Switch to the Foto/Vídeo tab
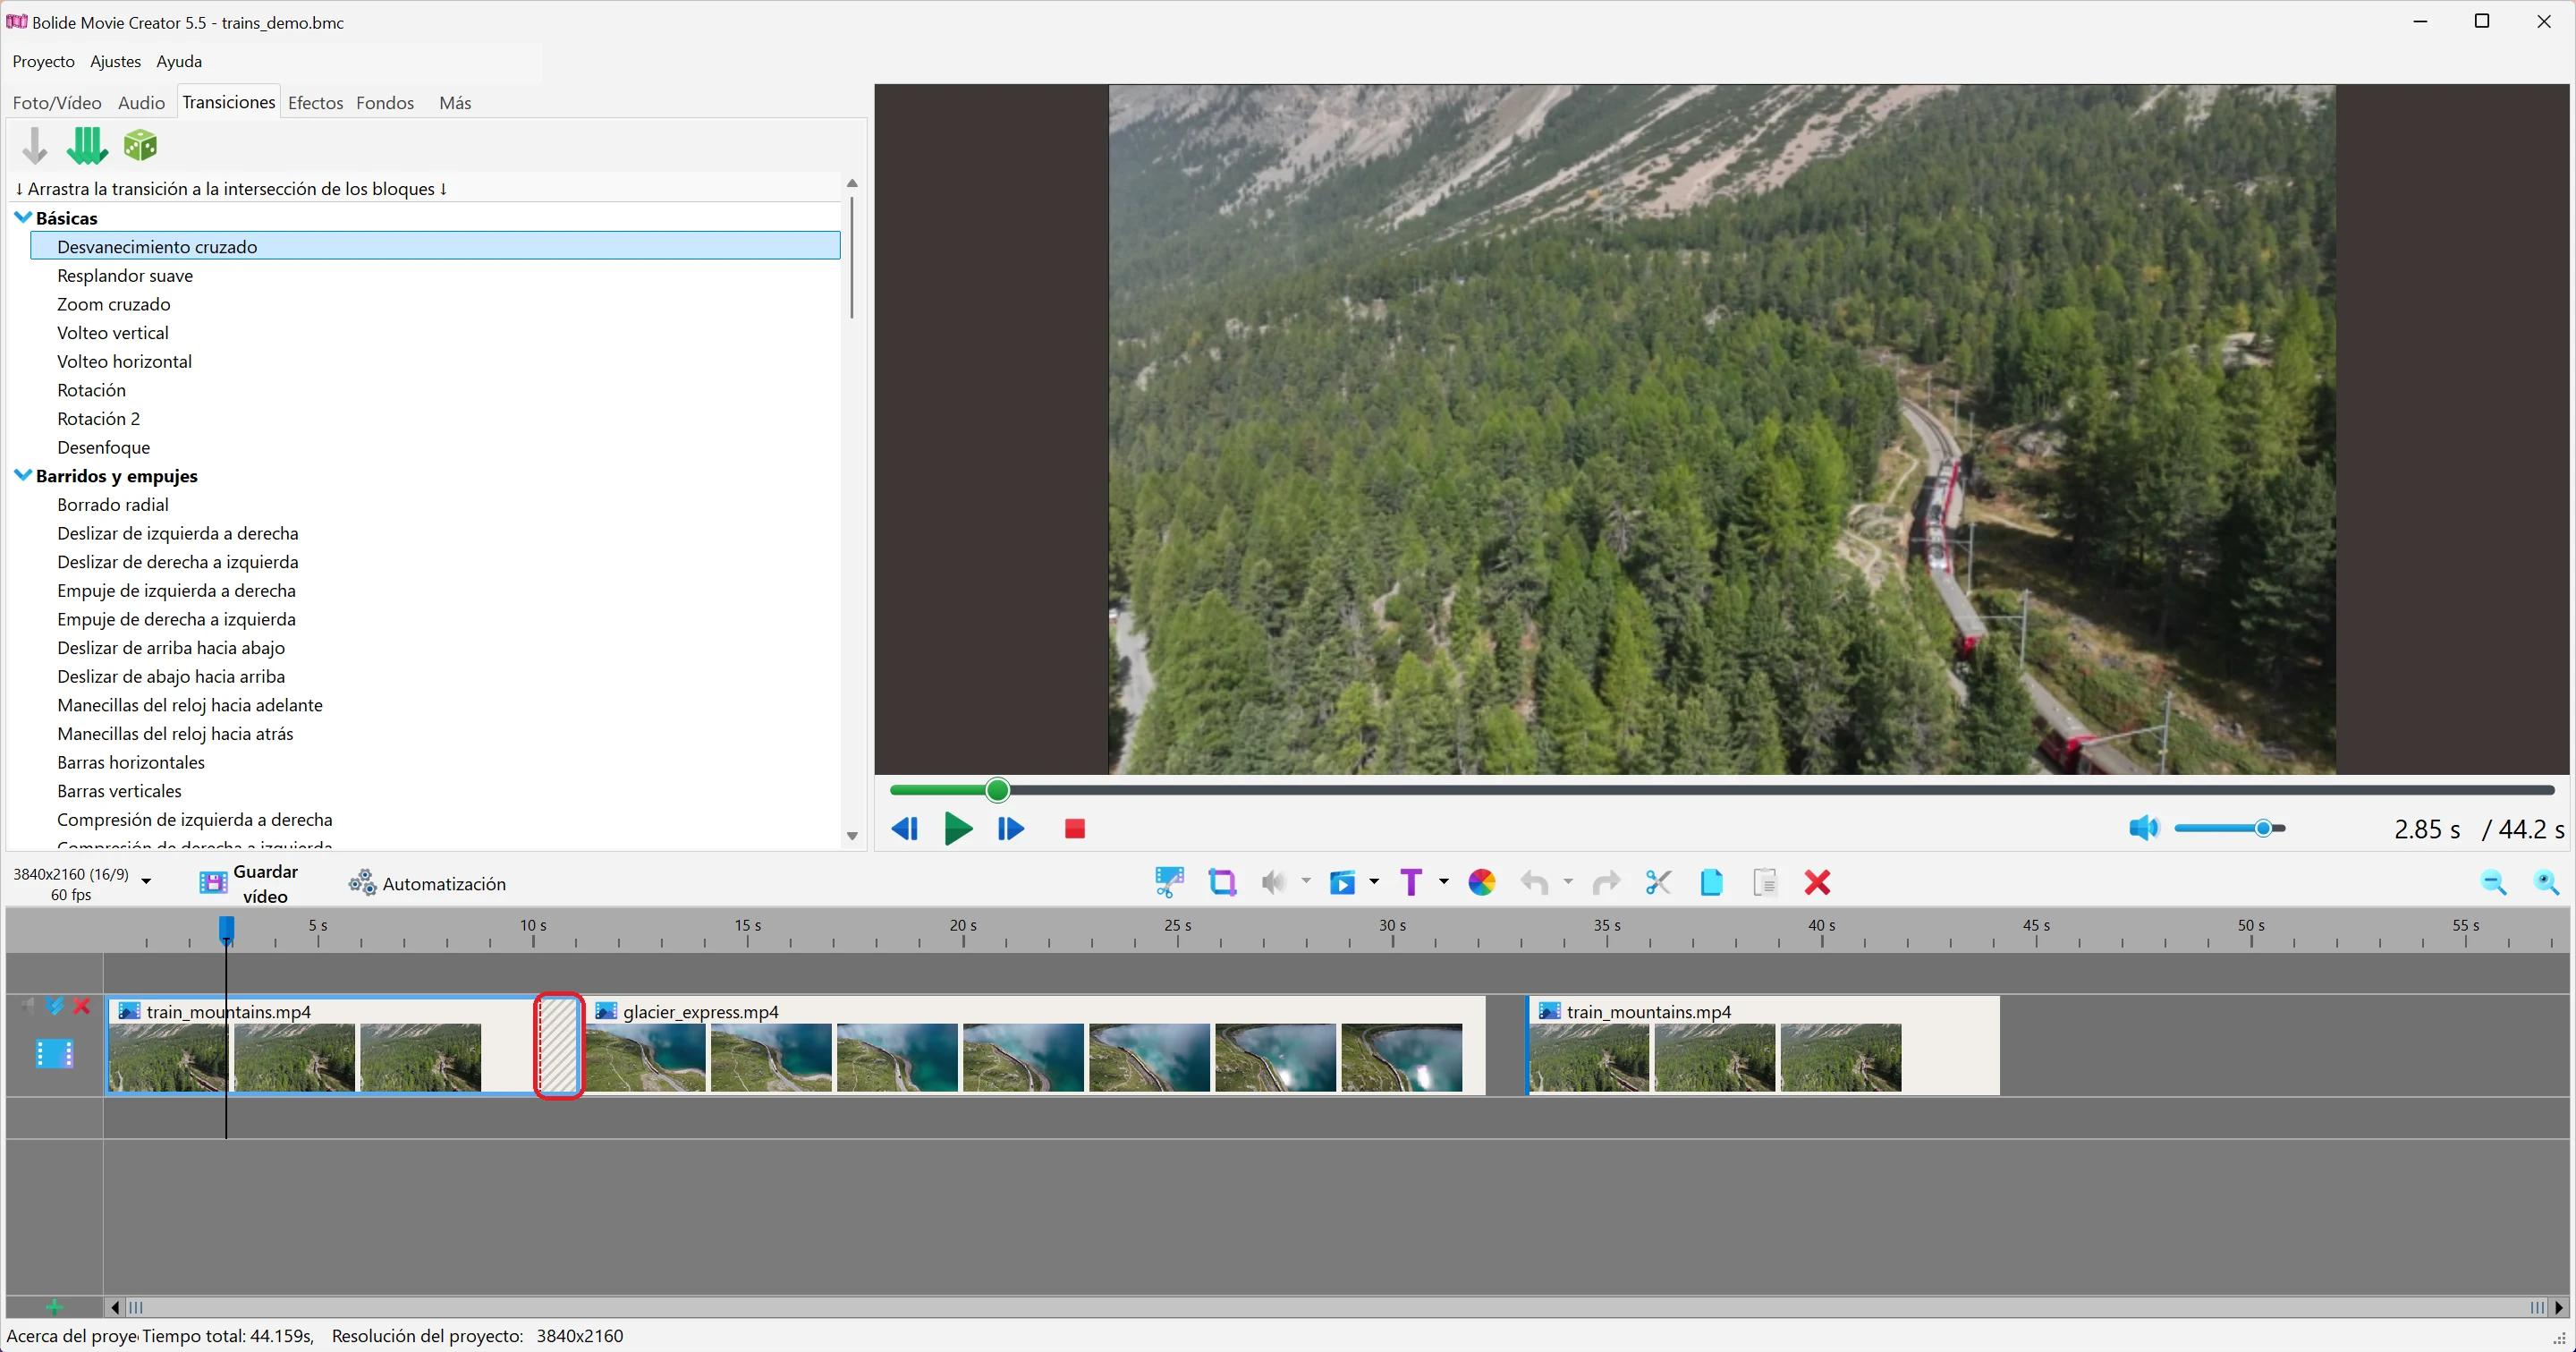Screen dimensions: 2576x1352 [x=57, y=102]
